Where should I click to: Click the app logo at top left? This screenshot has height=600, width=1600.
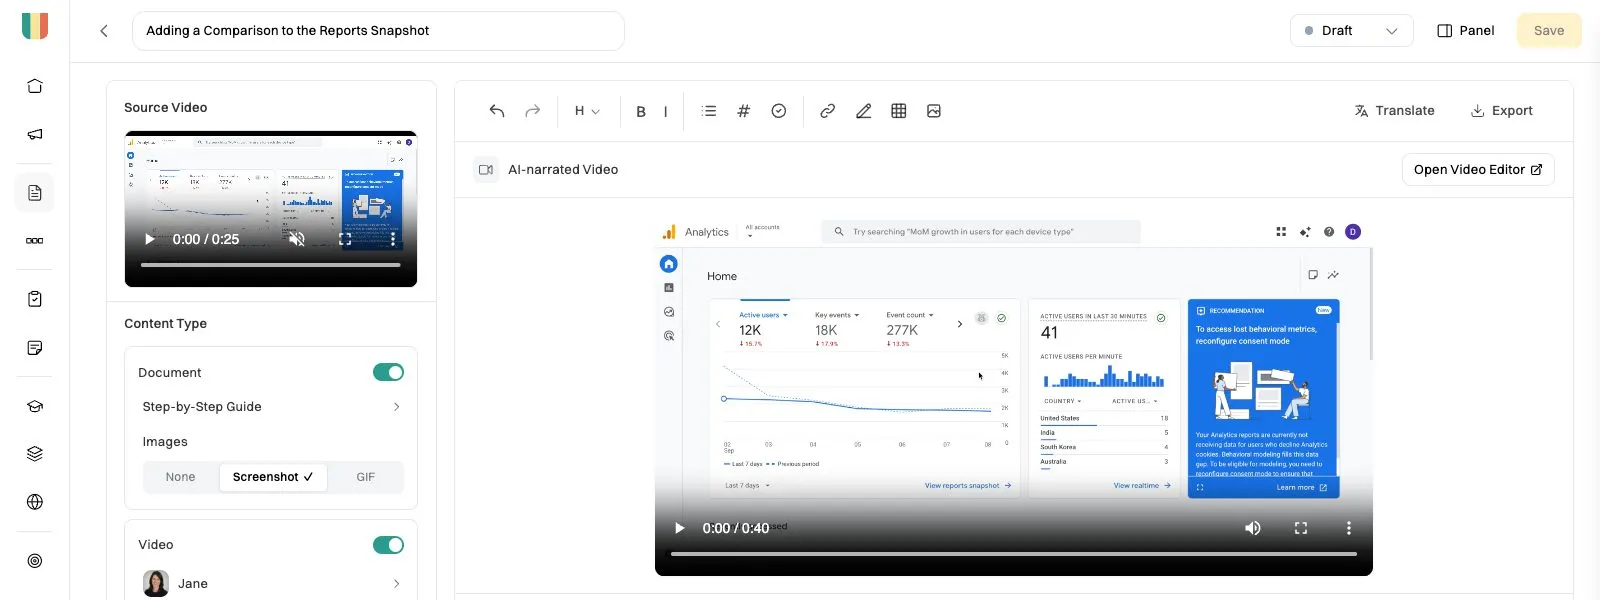[35, 26]
